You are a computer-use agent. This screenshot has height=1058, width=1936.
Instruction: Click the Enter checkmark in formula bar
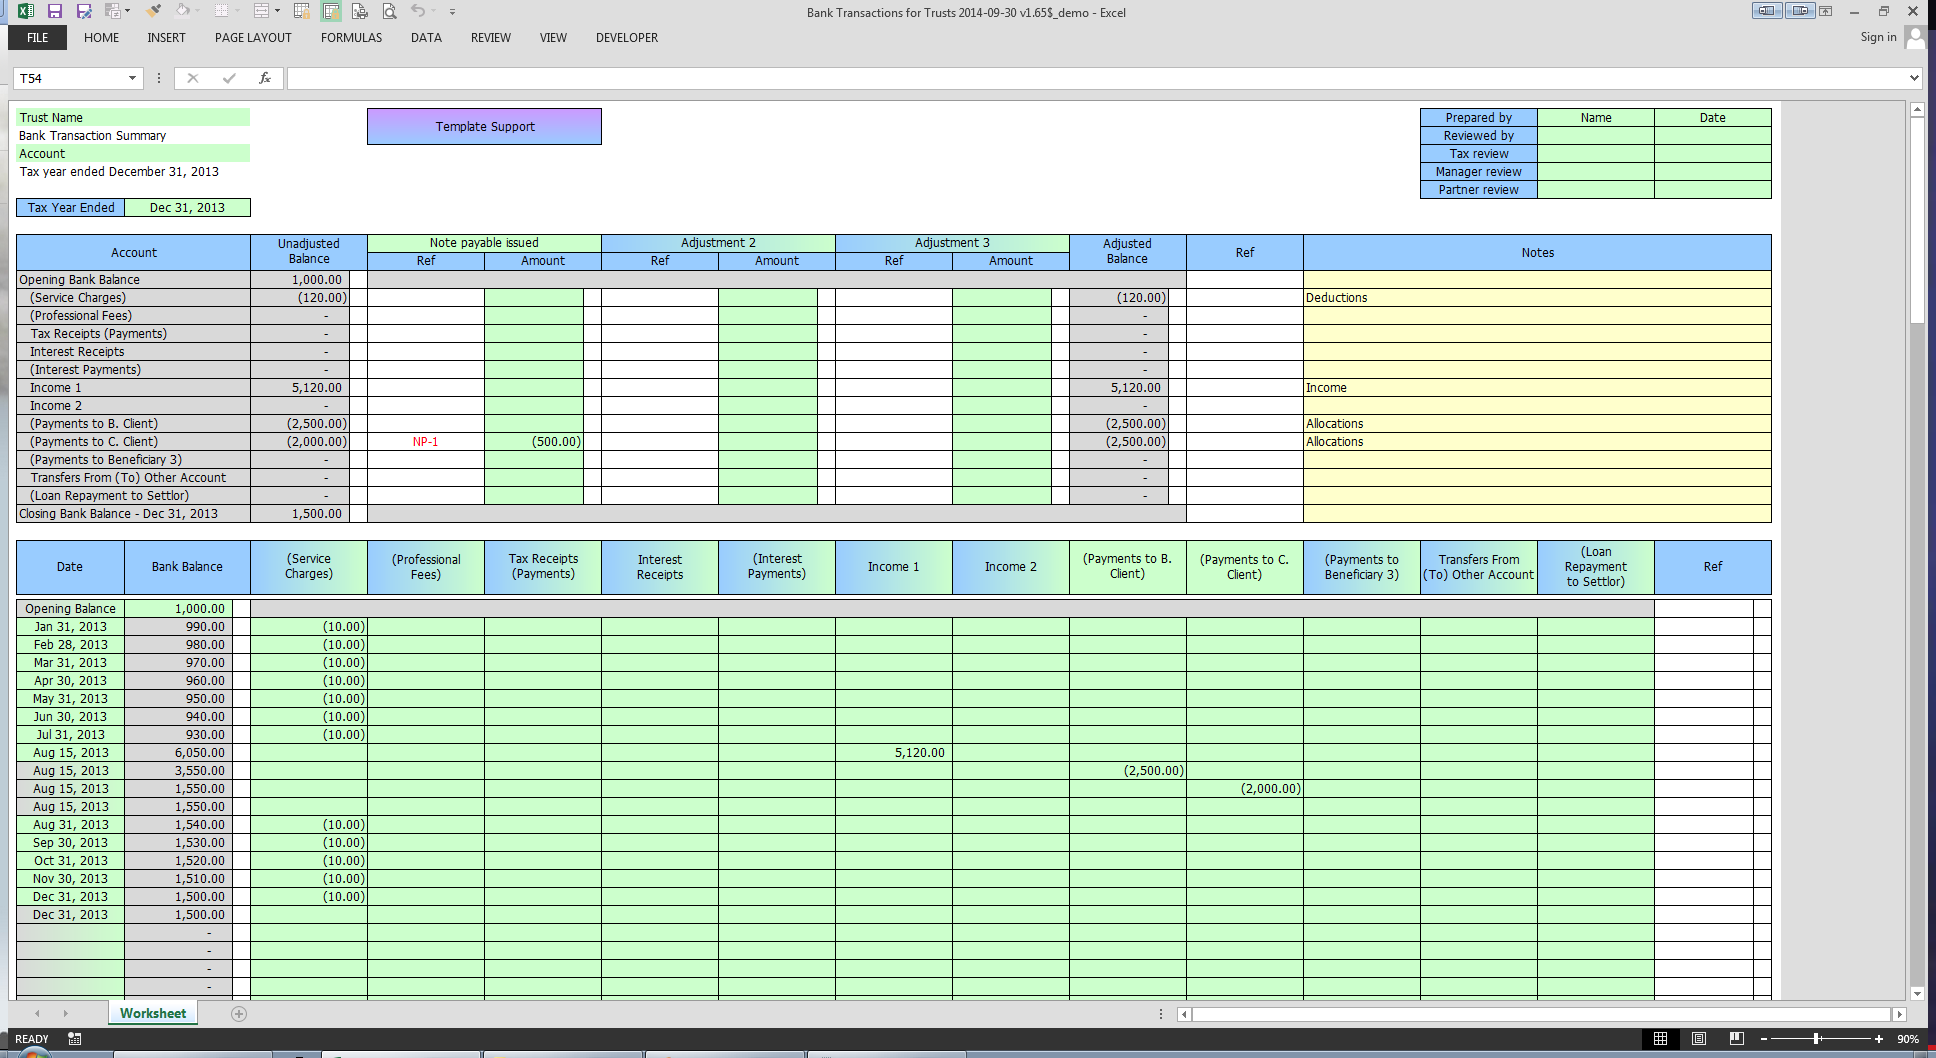click(229, 78)
